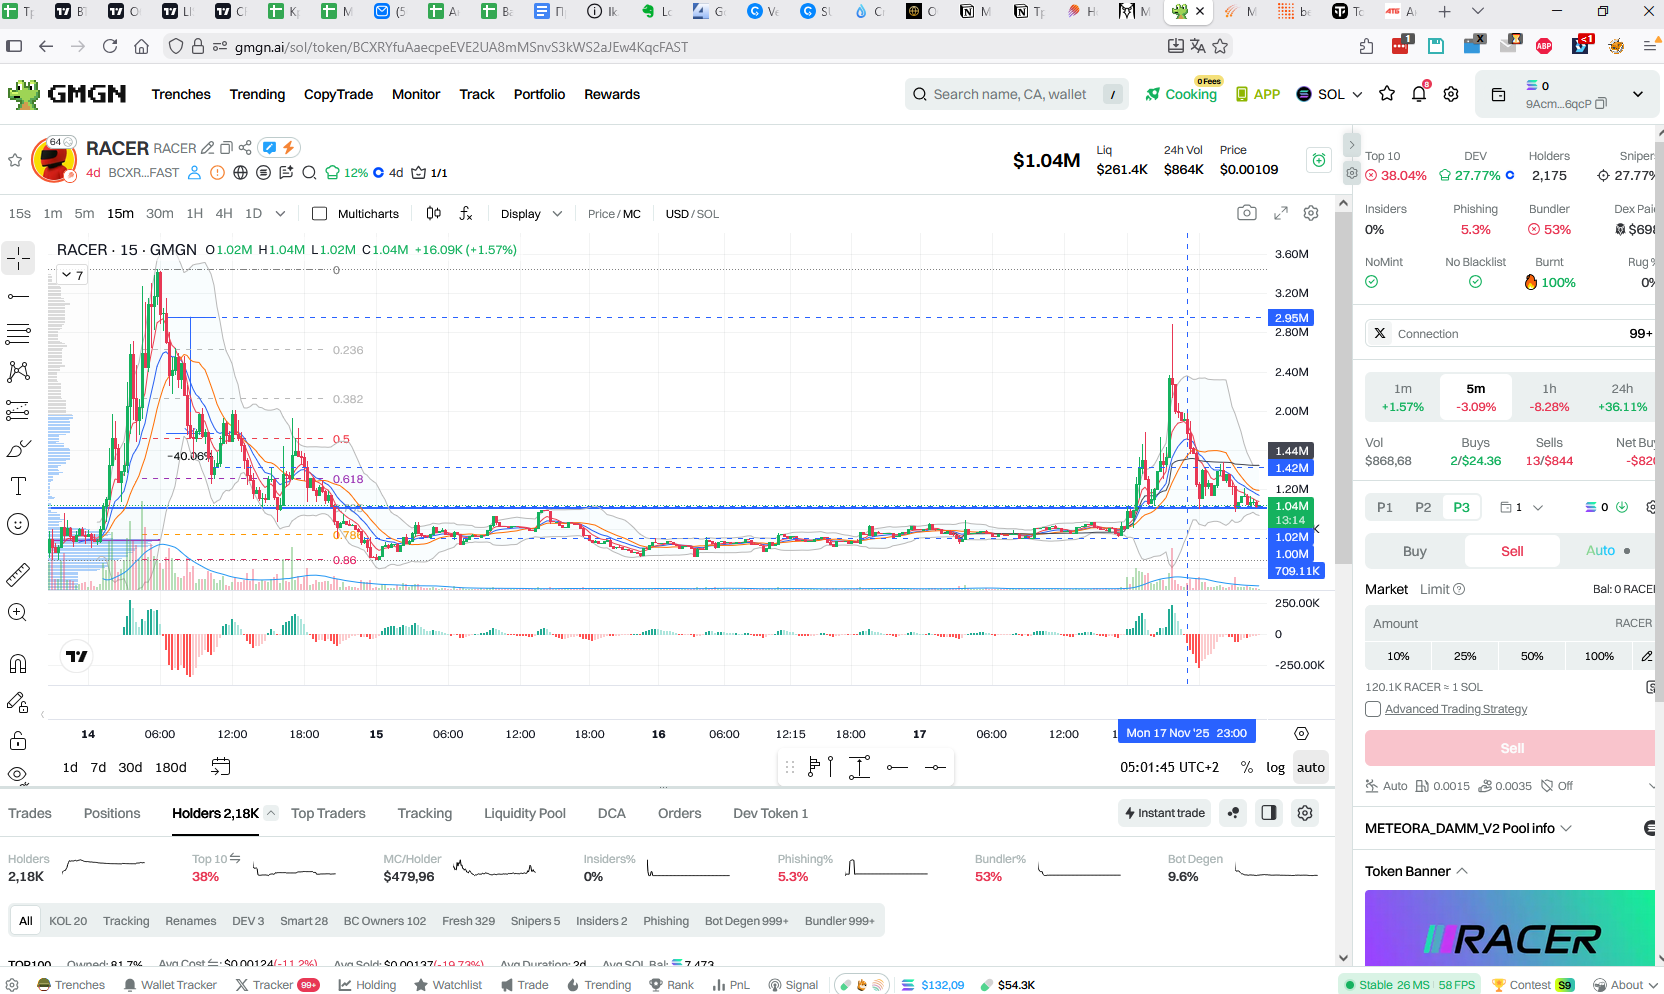Open the chart ruler measure tool
The width and height of the screenshot is (1664, 994).
pos(18,575)
